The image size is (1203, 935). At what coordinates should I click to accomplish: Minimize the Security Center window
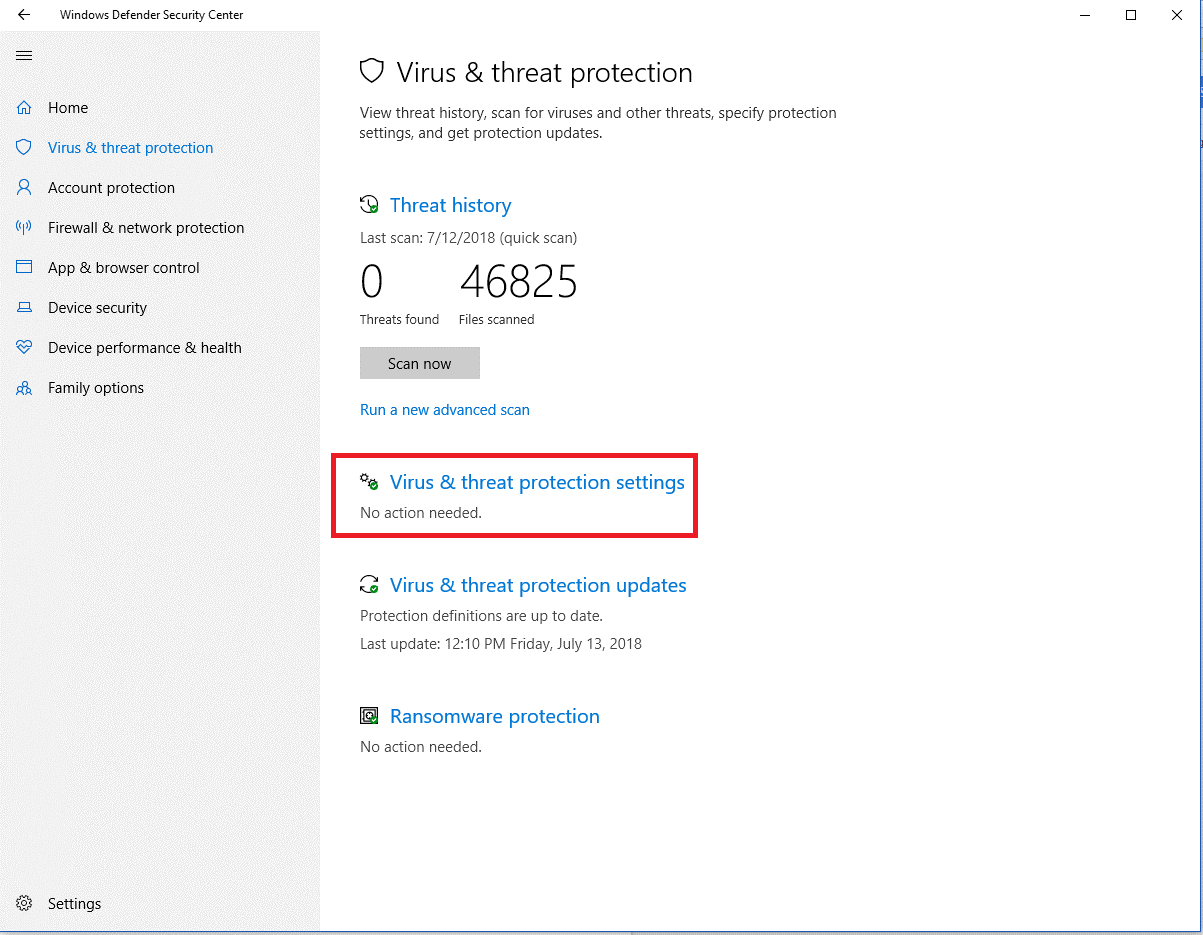click(x=1085, y=15)
